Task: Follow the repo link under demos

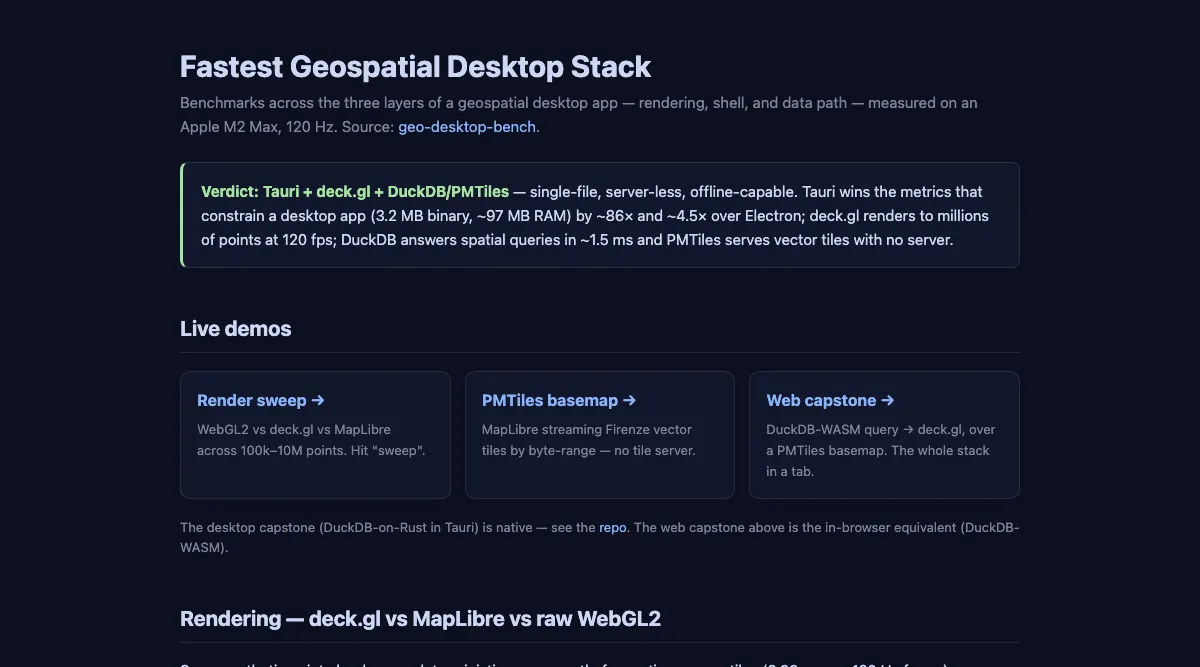Action: (612, 527)
